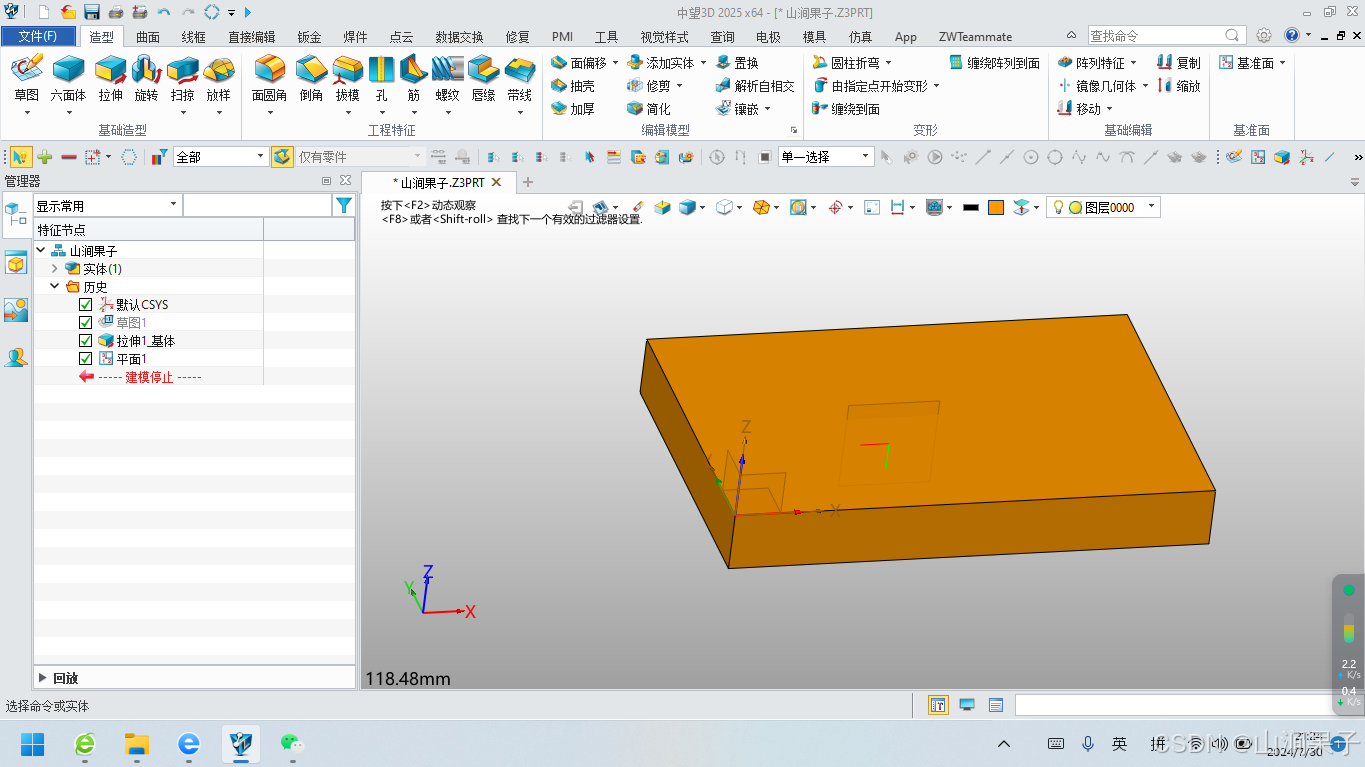Collapse the 历史 history node

[55, 287]
